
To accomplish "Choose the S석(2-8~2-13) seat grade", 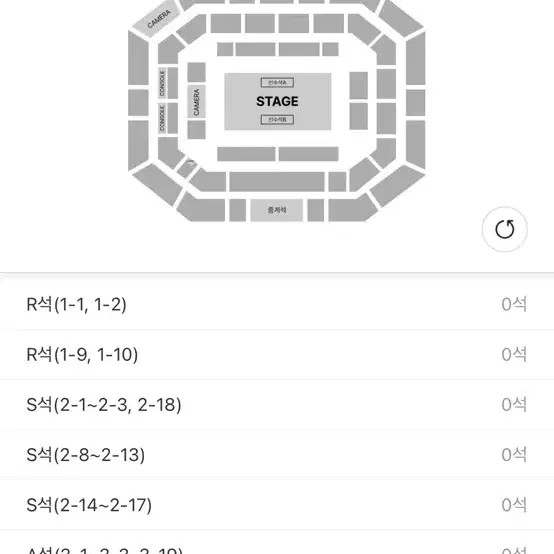I will coord(277,455).
